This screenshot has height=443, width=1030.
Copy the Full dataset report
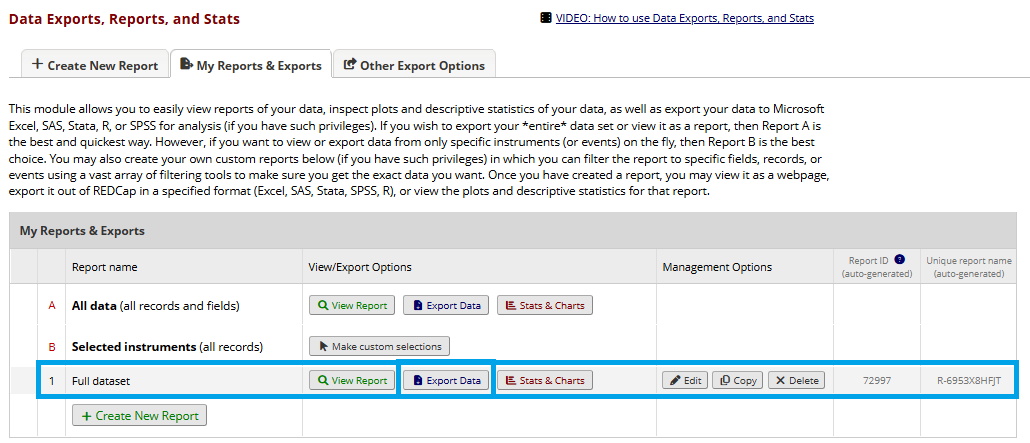737,380
